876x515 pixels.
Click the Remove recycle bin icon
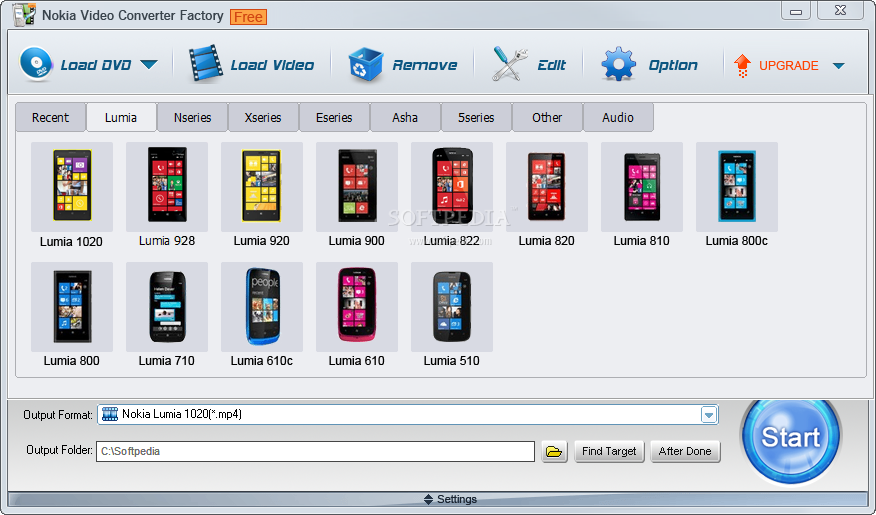(x=366, y=65)
